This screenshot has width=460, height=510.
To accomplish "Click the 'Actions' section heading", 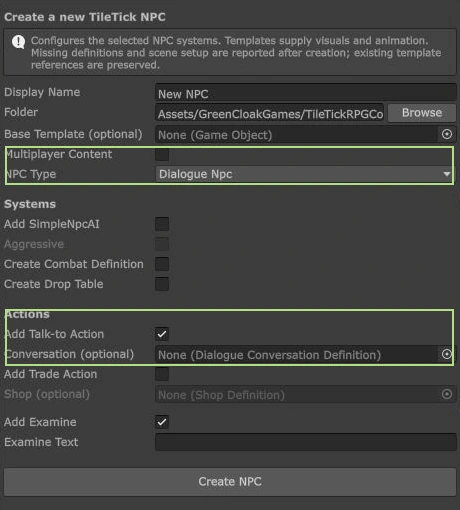I will point(27,314).
